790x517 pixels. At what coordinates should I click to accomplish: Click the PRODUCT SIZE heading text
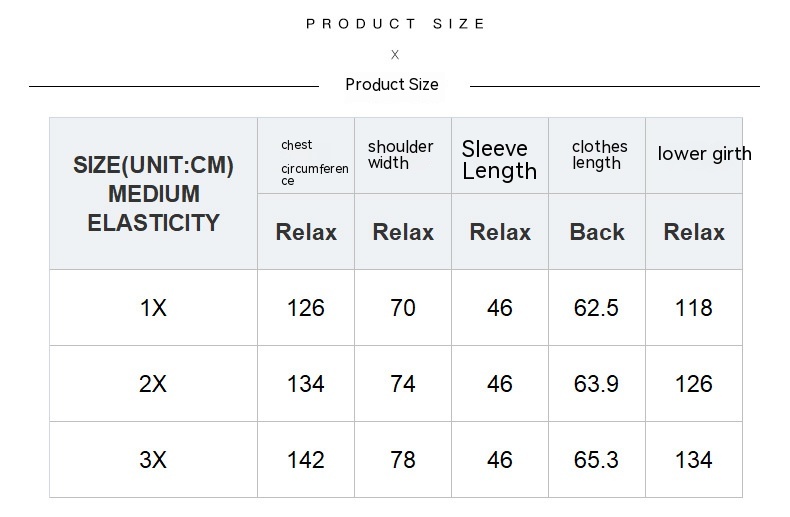click(395, 24)
